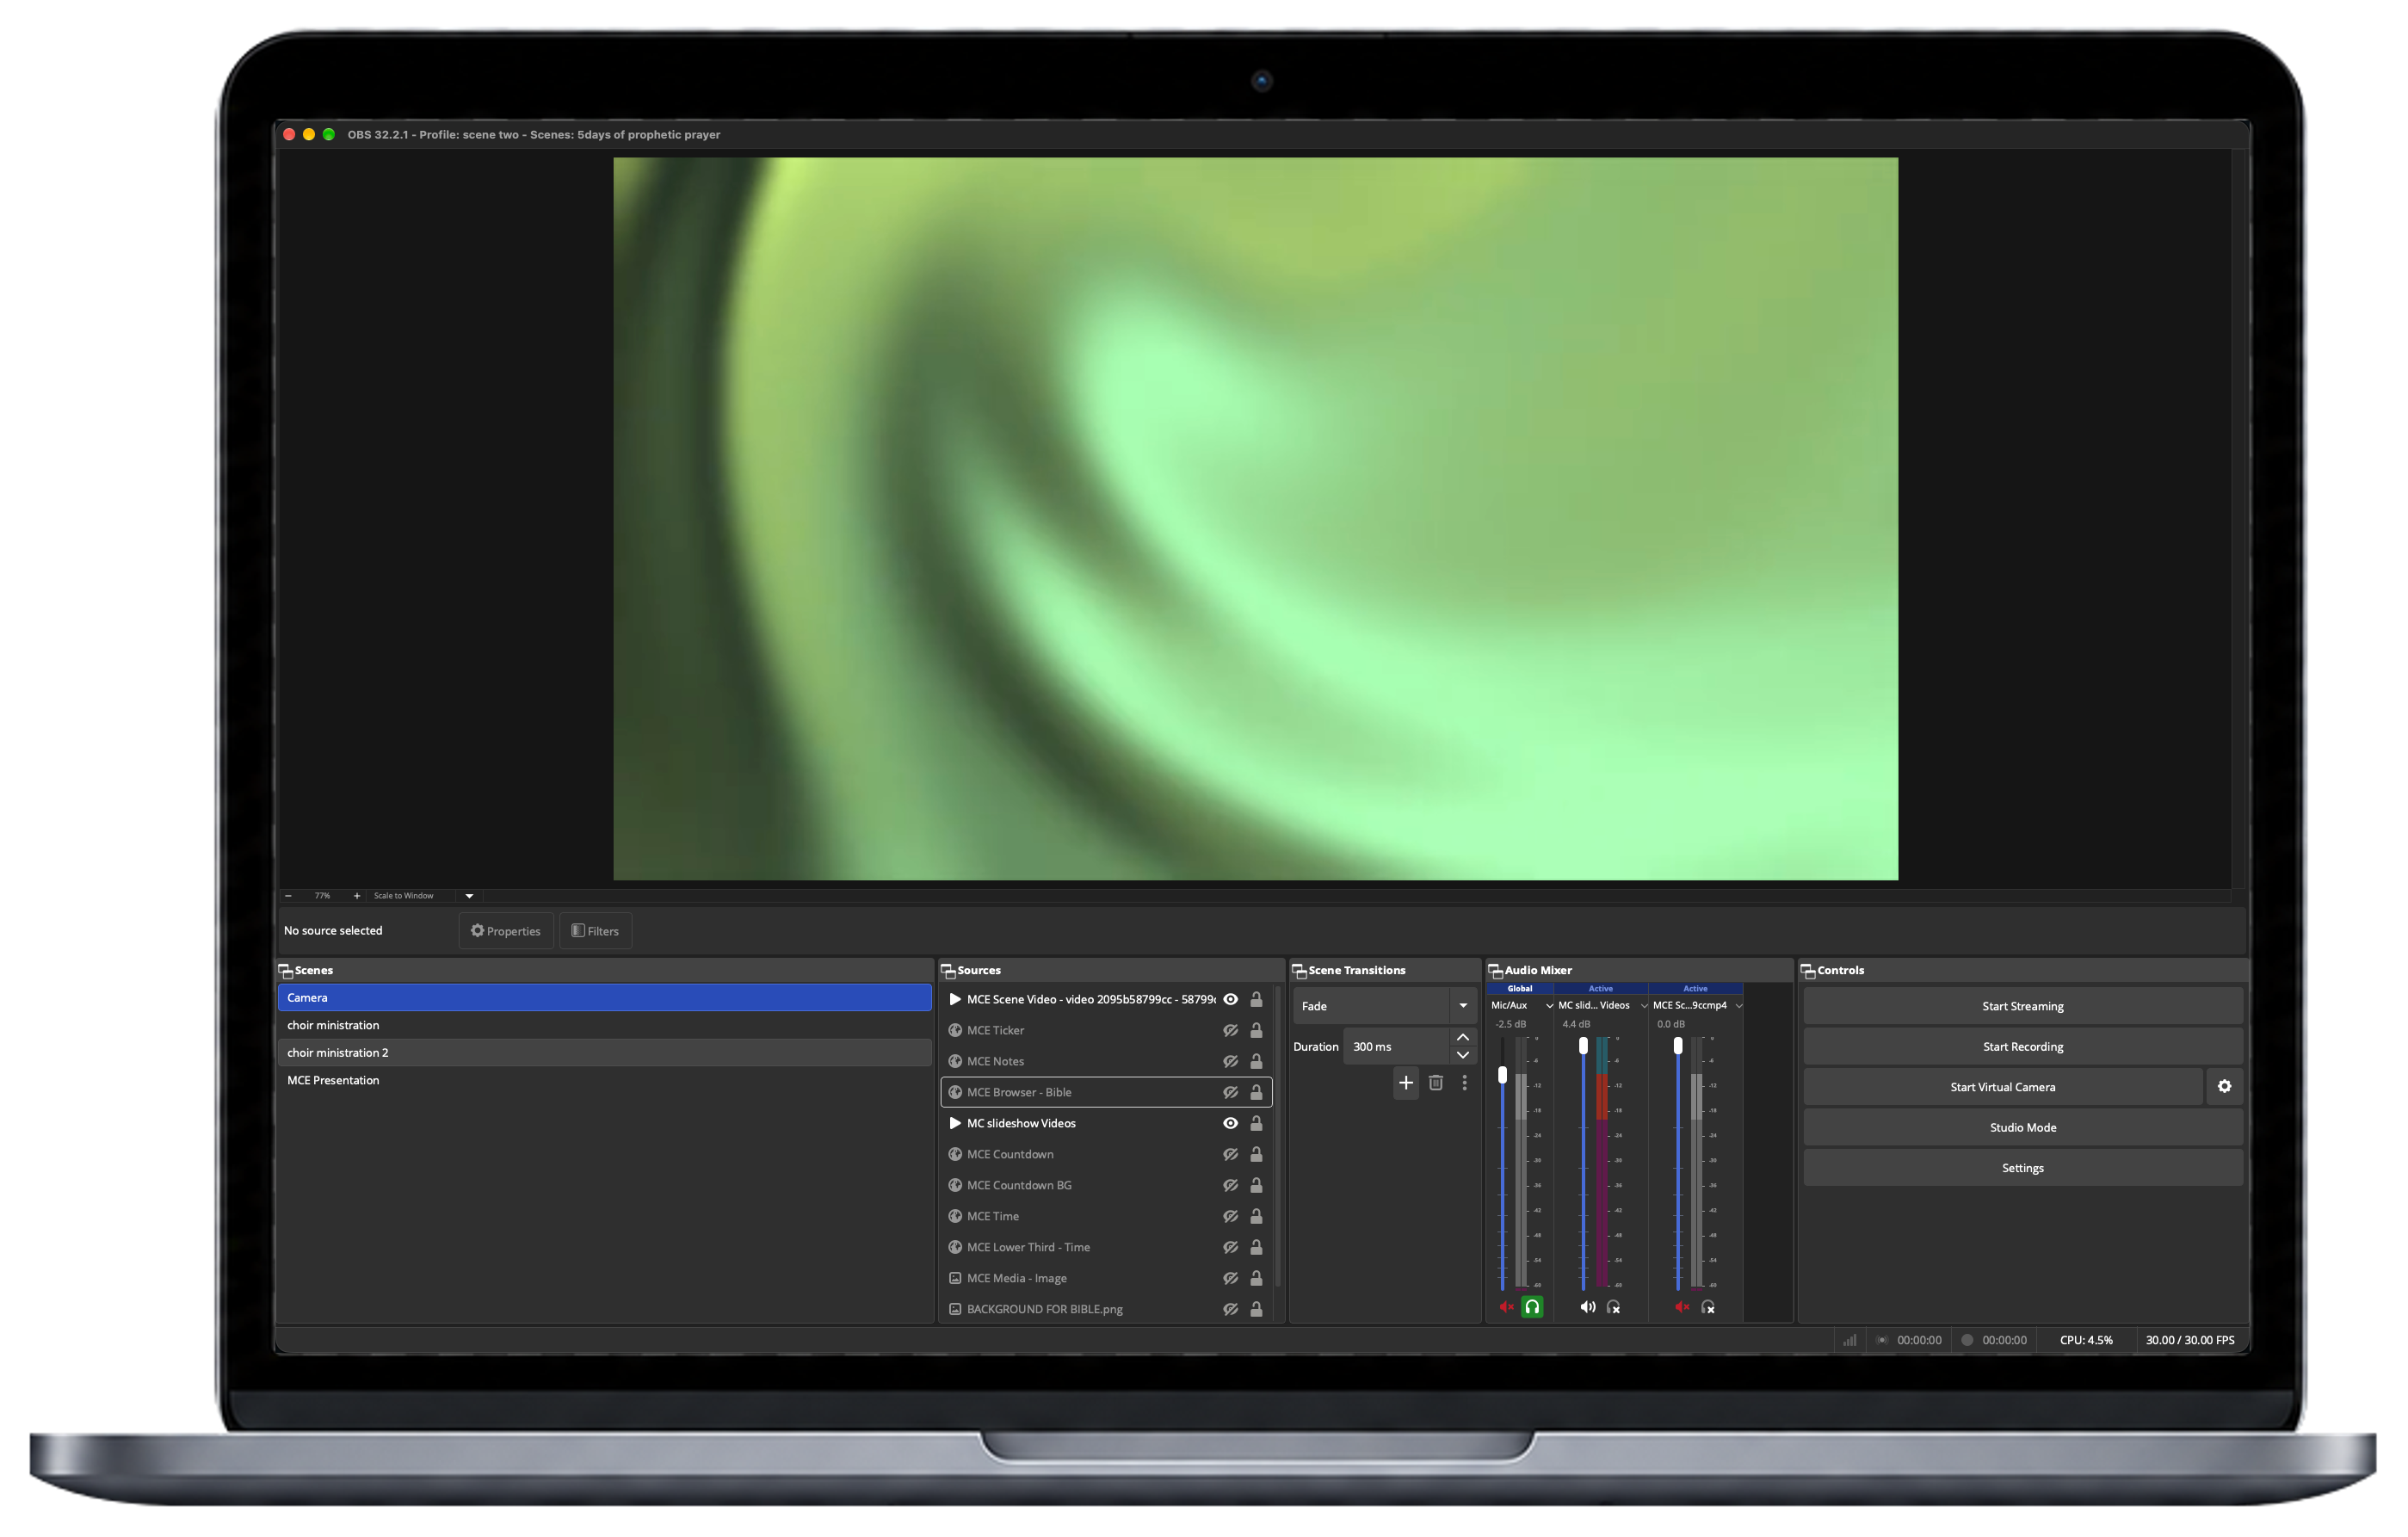The height and width of the screenshot is (1537, 2408).
Task: Toggle lock on MC slideshow Videos source
Action: [x=1256, y=1123]
